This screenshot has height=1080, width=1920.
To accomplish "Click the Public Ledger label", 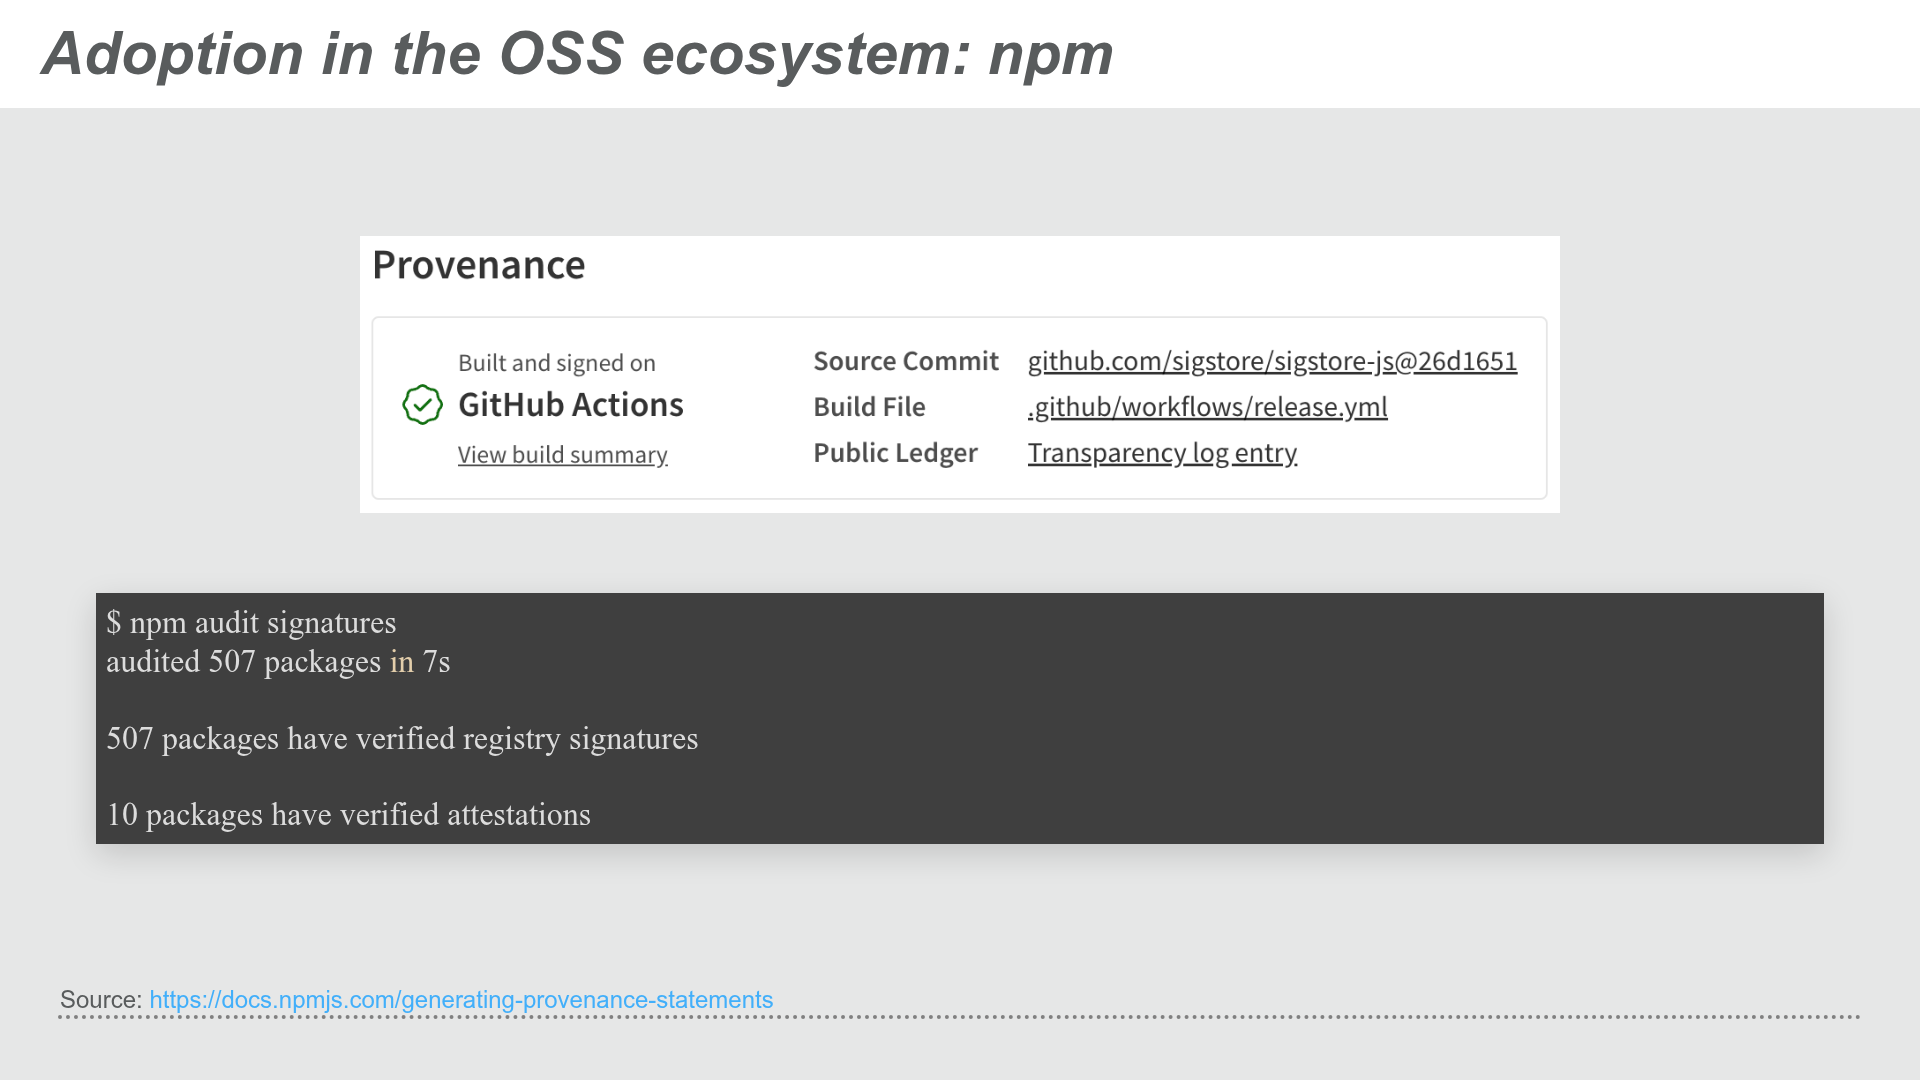I will [x=895, y=453].
